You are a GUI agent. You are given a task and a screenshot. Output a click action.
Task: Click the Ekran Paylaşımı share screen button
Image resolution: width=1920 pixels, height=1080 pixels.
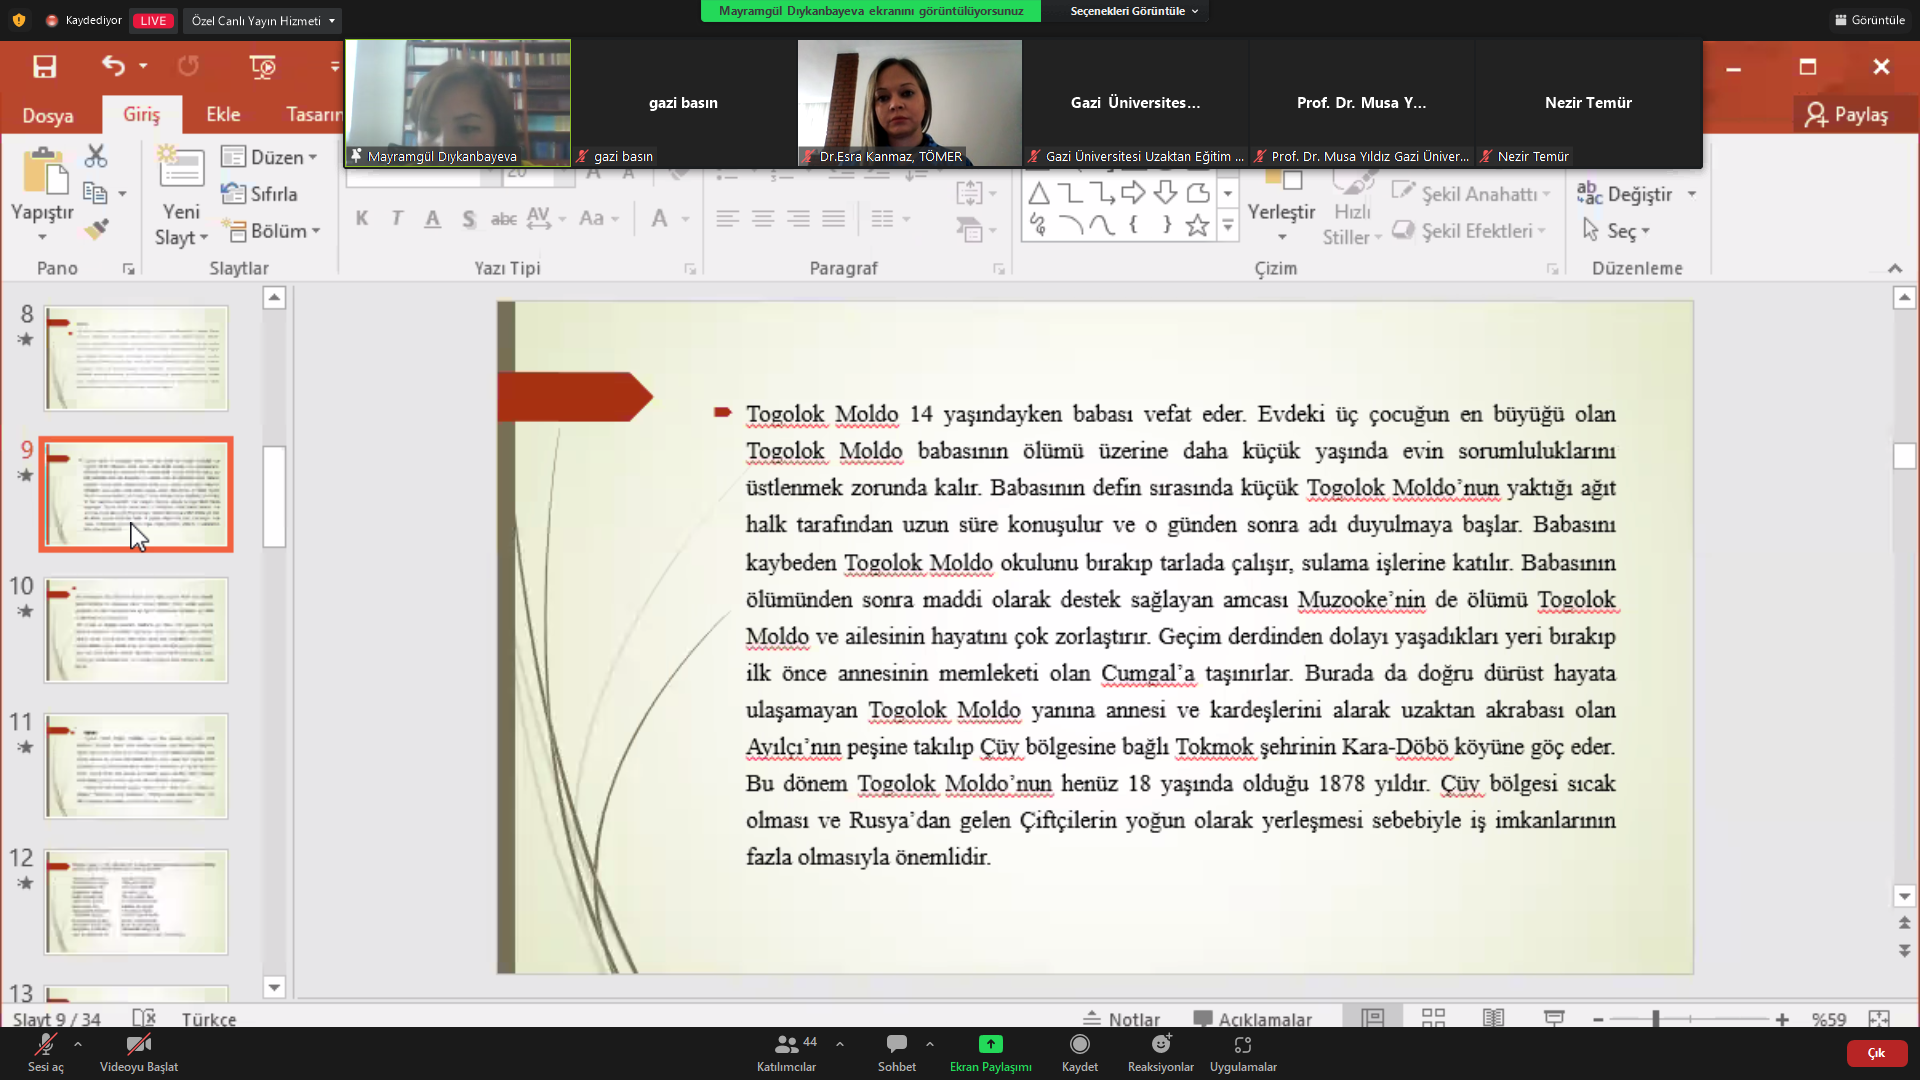990,1053
